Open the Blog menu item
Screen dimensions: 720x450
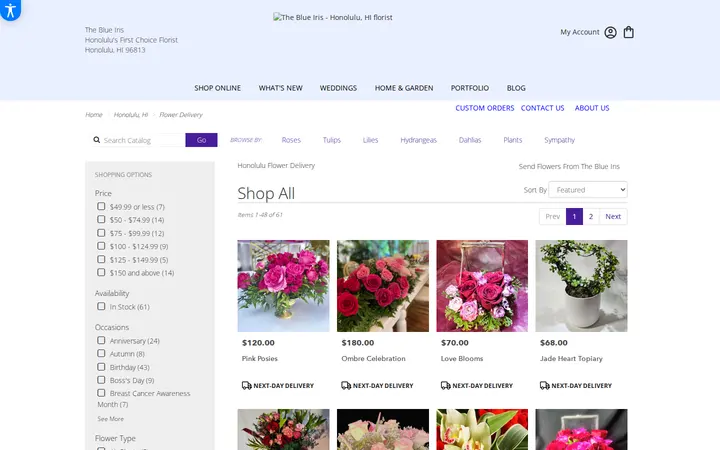[x=516, y=88]
